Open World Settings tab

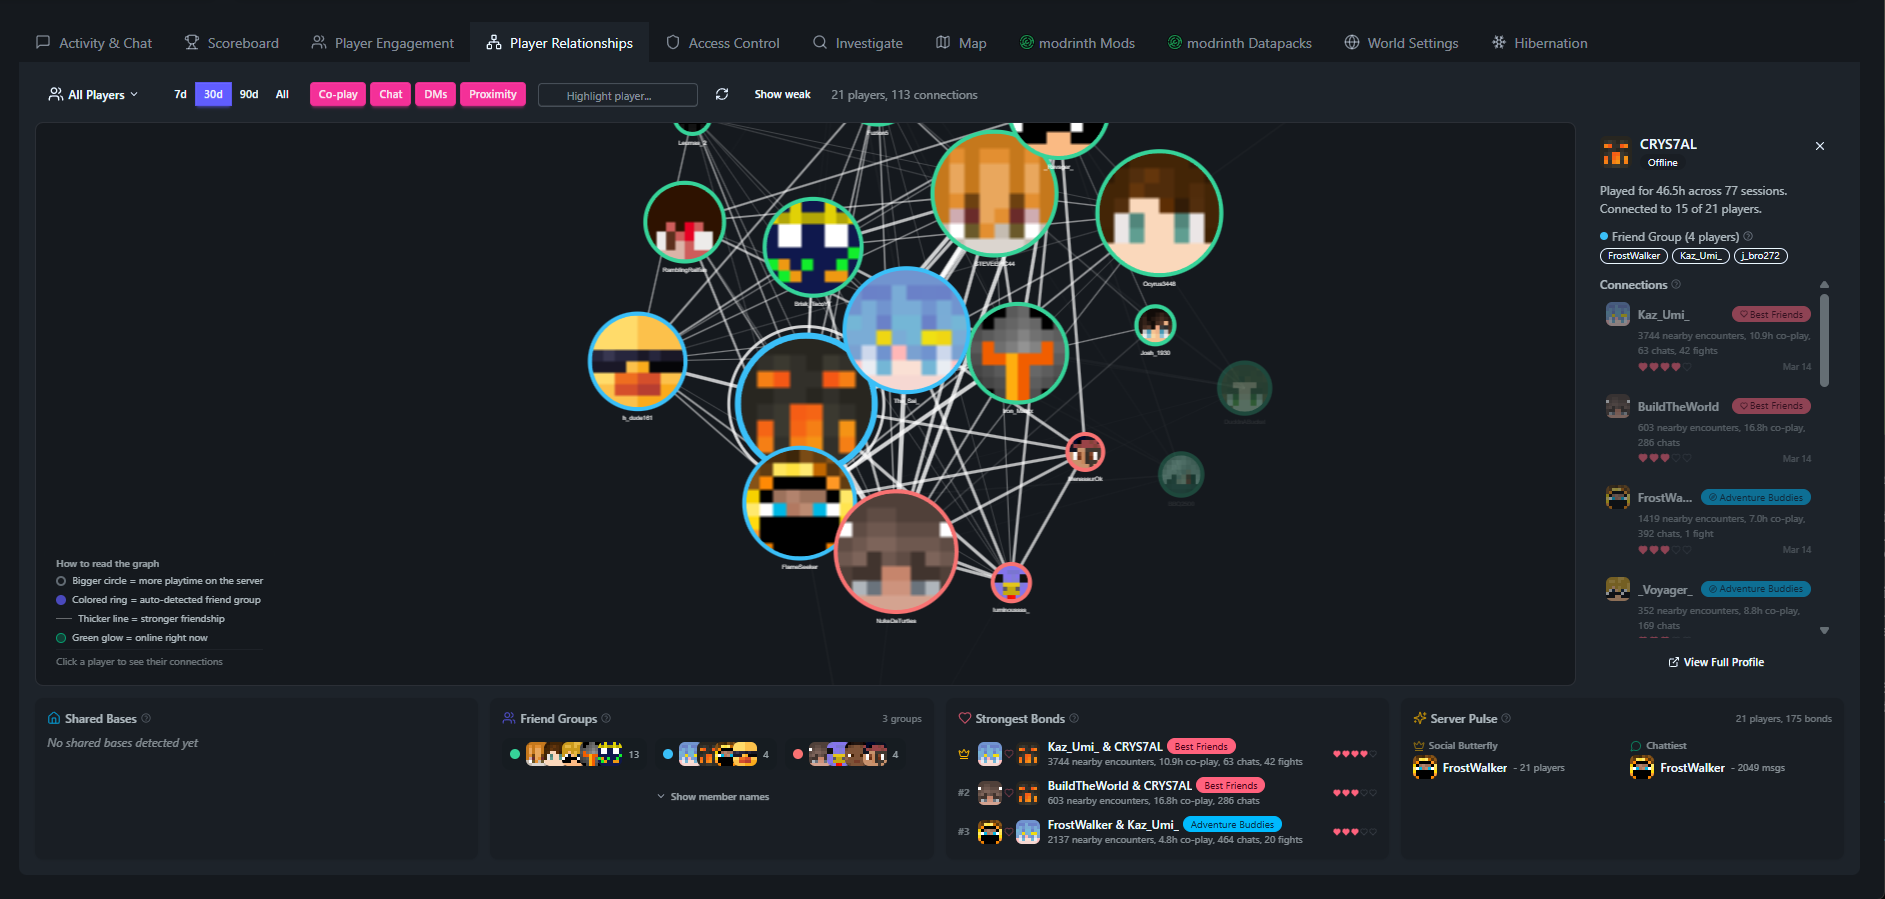pos(1401,43)
